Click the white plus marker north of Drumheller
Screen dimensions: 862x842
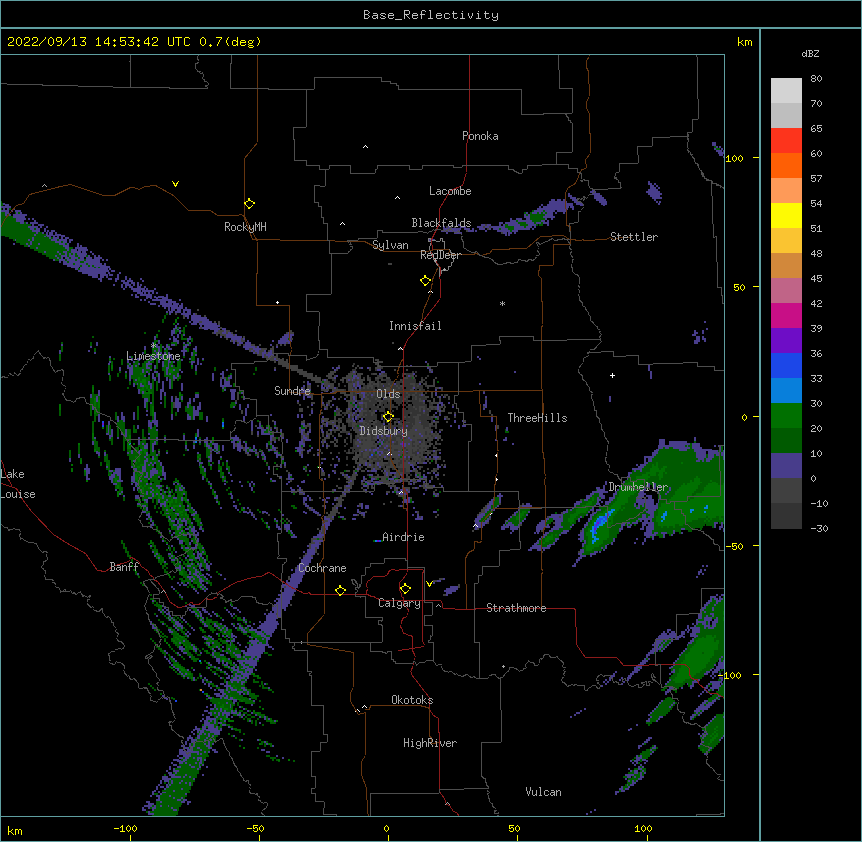pos(612,375)
